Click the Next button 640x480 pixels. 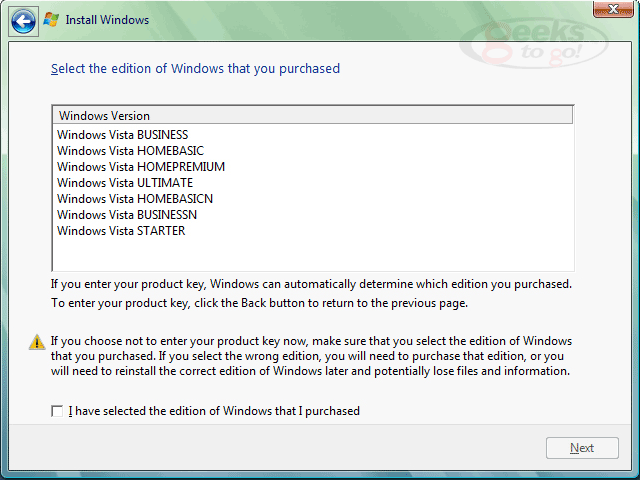pos(582,448)
